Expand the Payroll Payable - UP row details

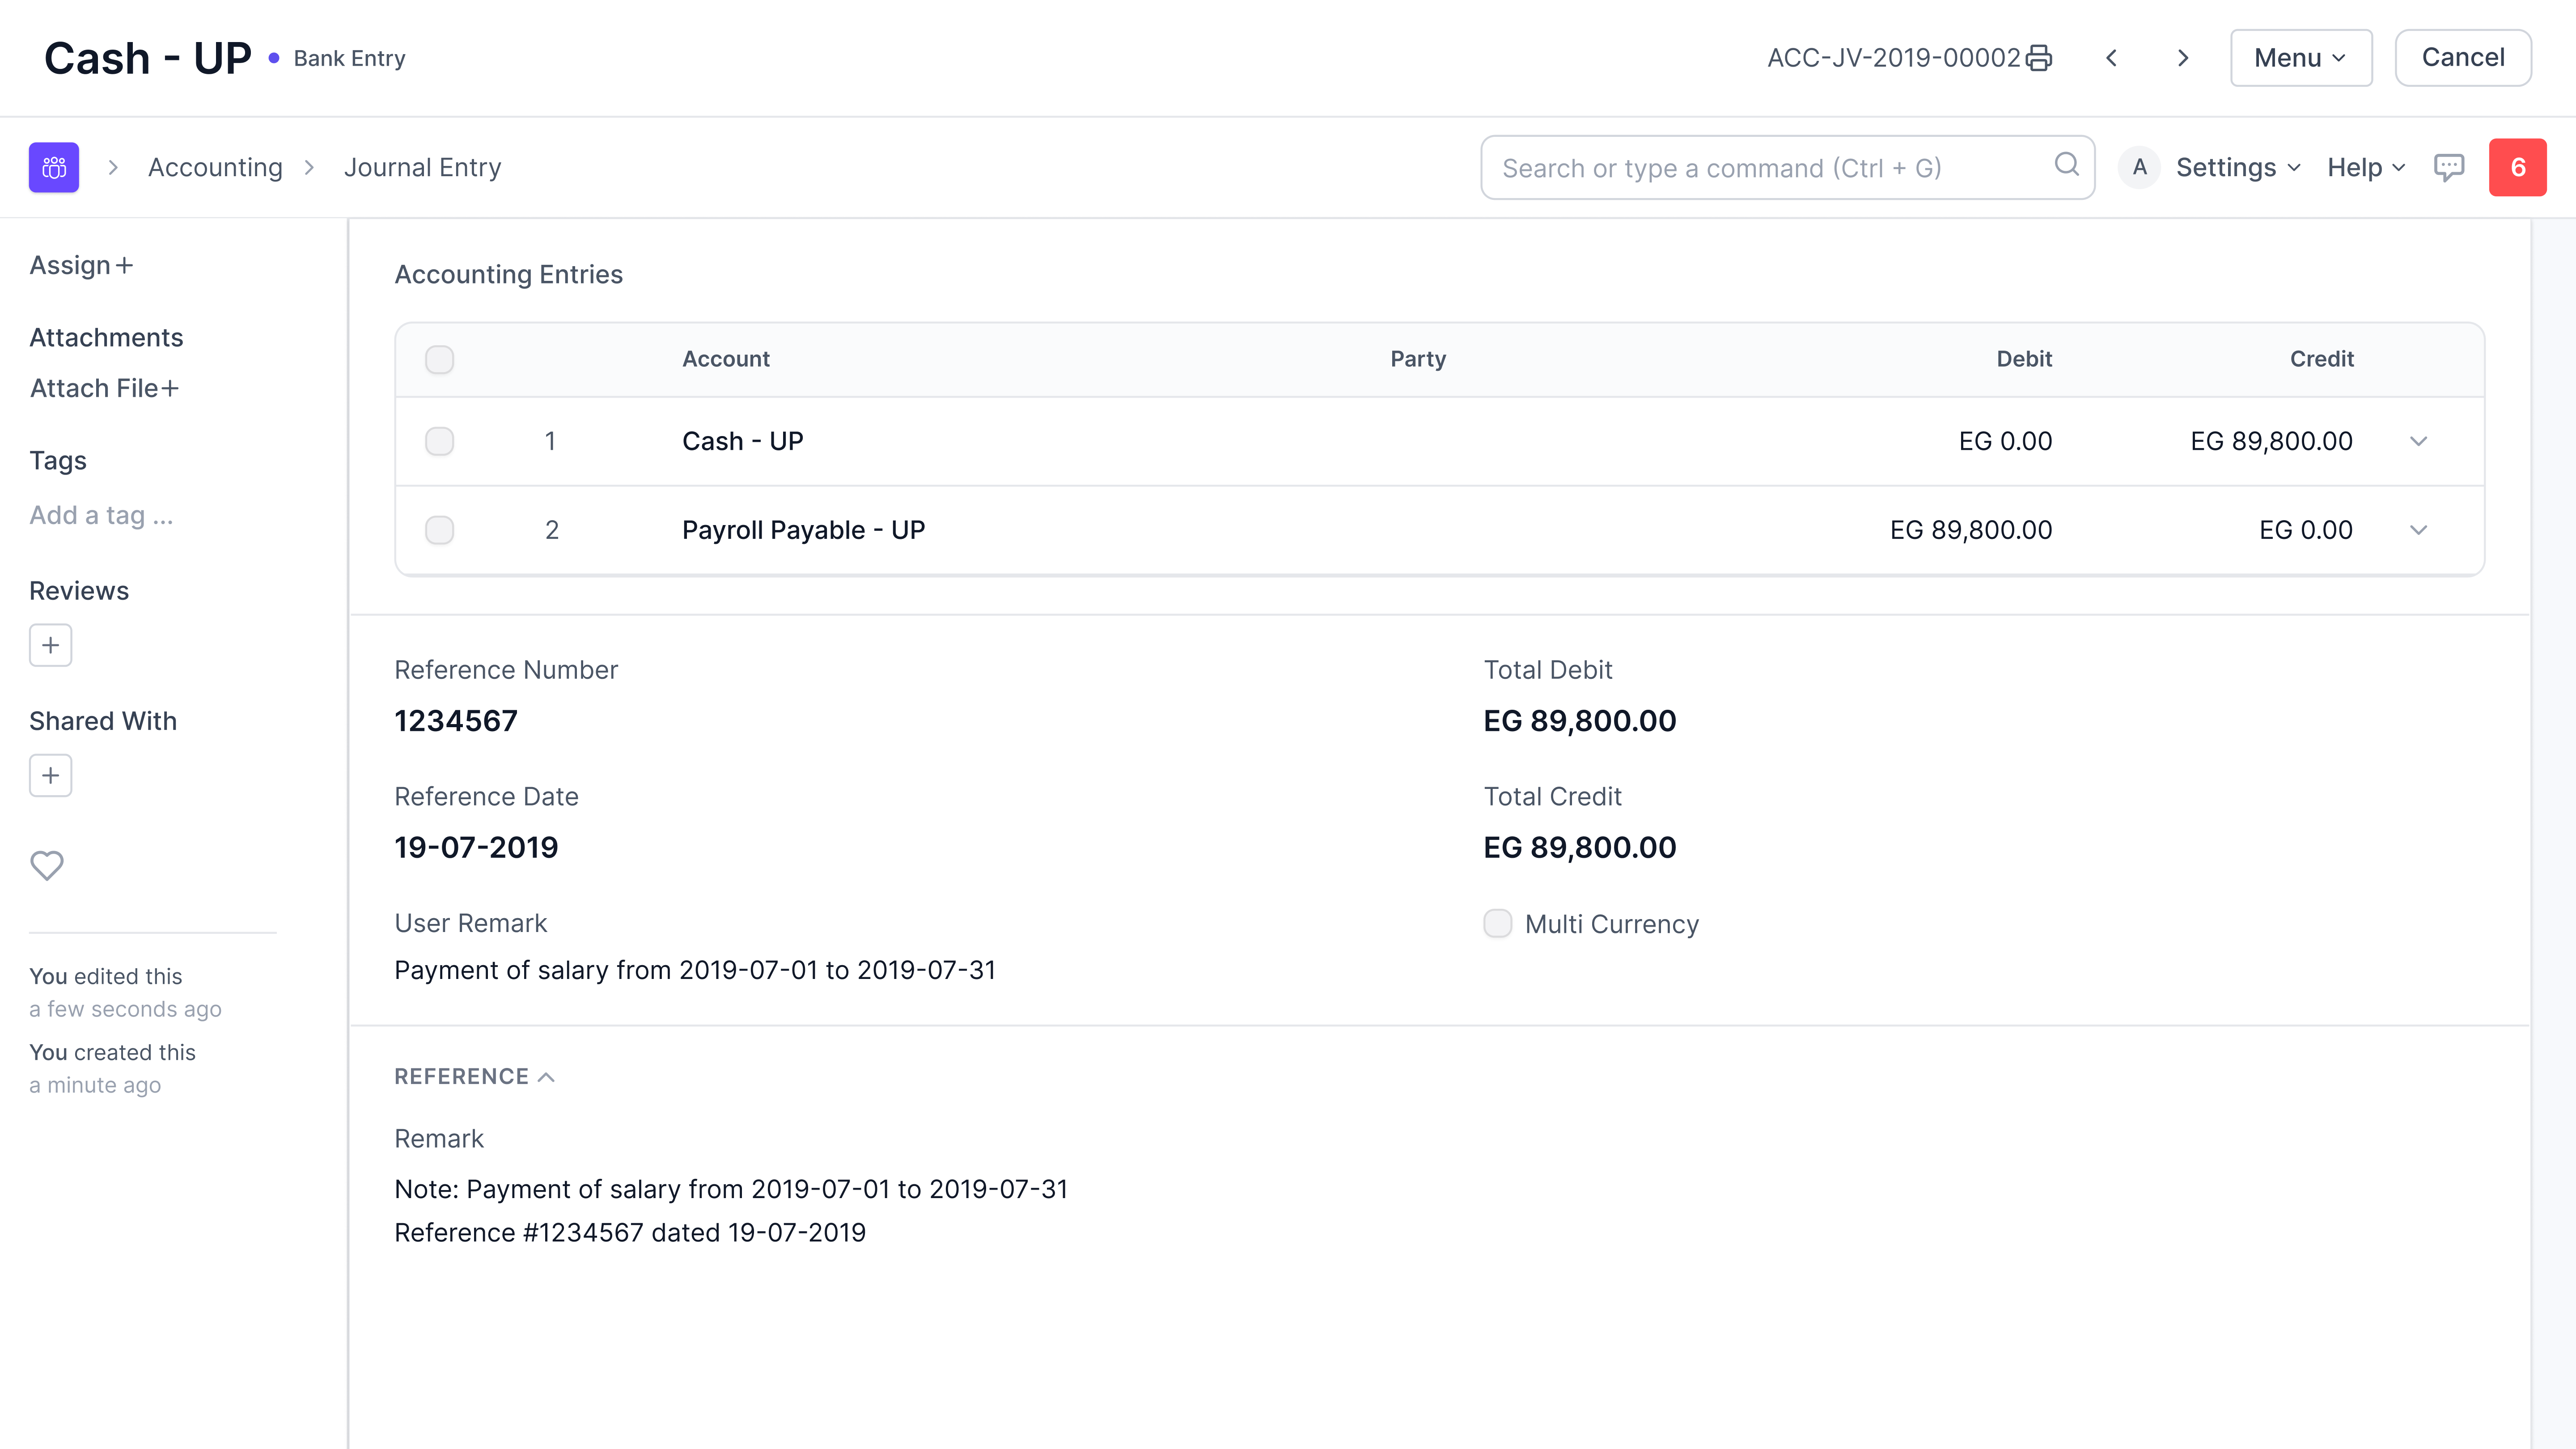pyautogui.click(x=2419, y=530)
